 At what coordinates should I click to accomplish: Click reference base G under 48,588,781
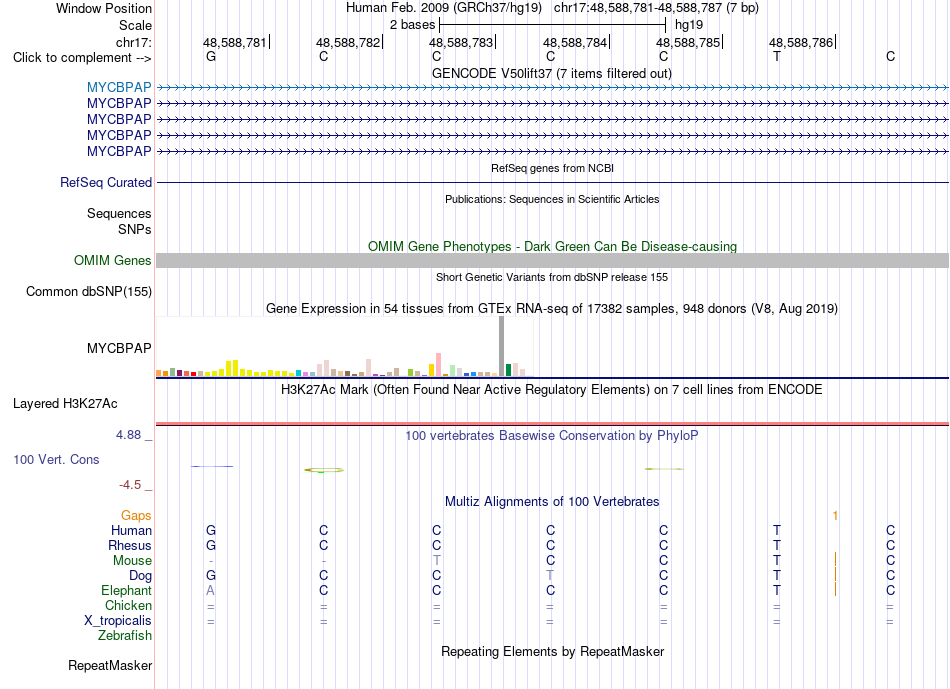coord(211,56)
